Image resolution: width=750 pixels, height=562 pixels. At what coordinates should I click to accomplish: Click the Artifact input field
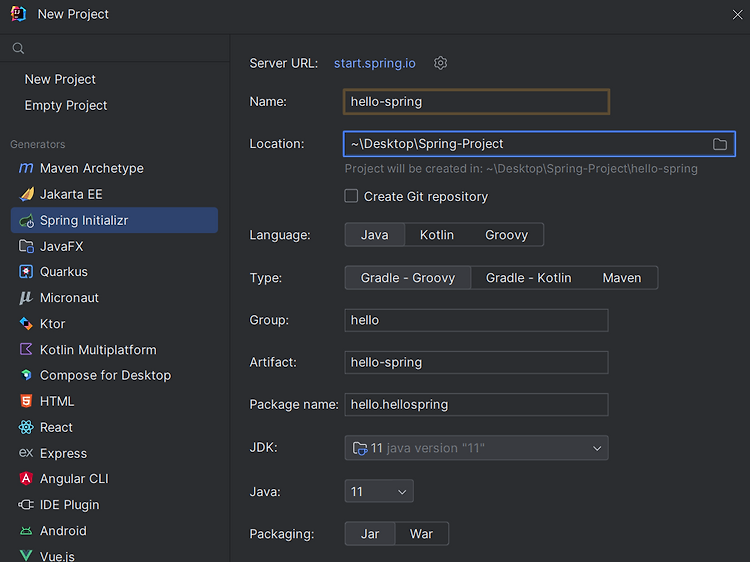(476, 362)
